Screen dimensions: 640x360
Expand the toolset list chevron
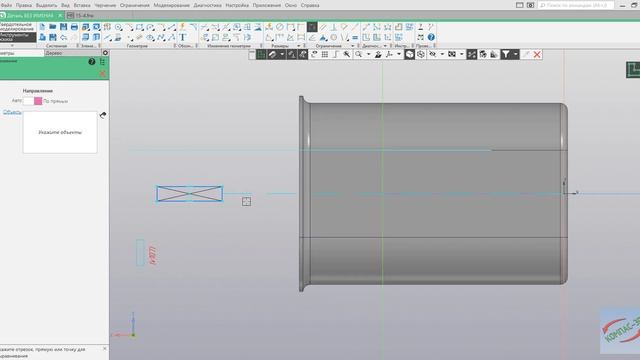12,45
